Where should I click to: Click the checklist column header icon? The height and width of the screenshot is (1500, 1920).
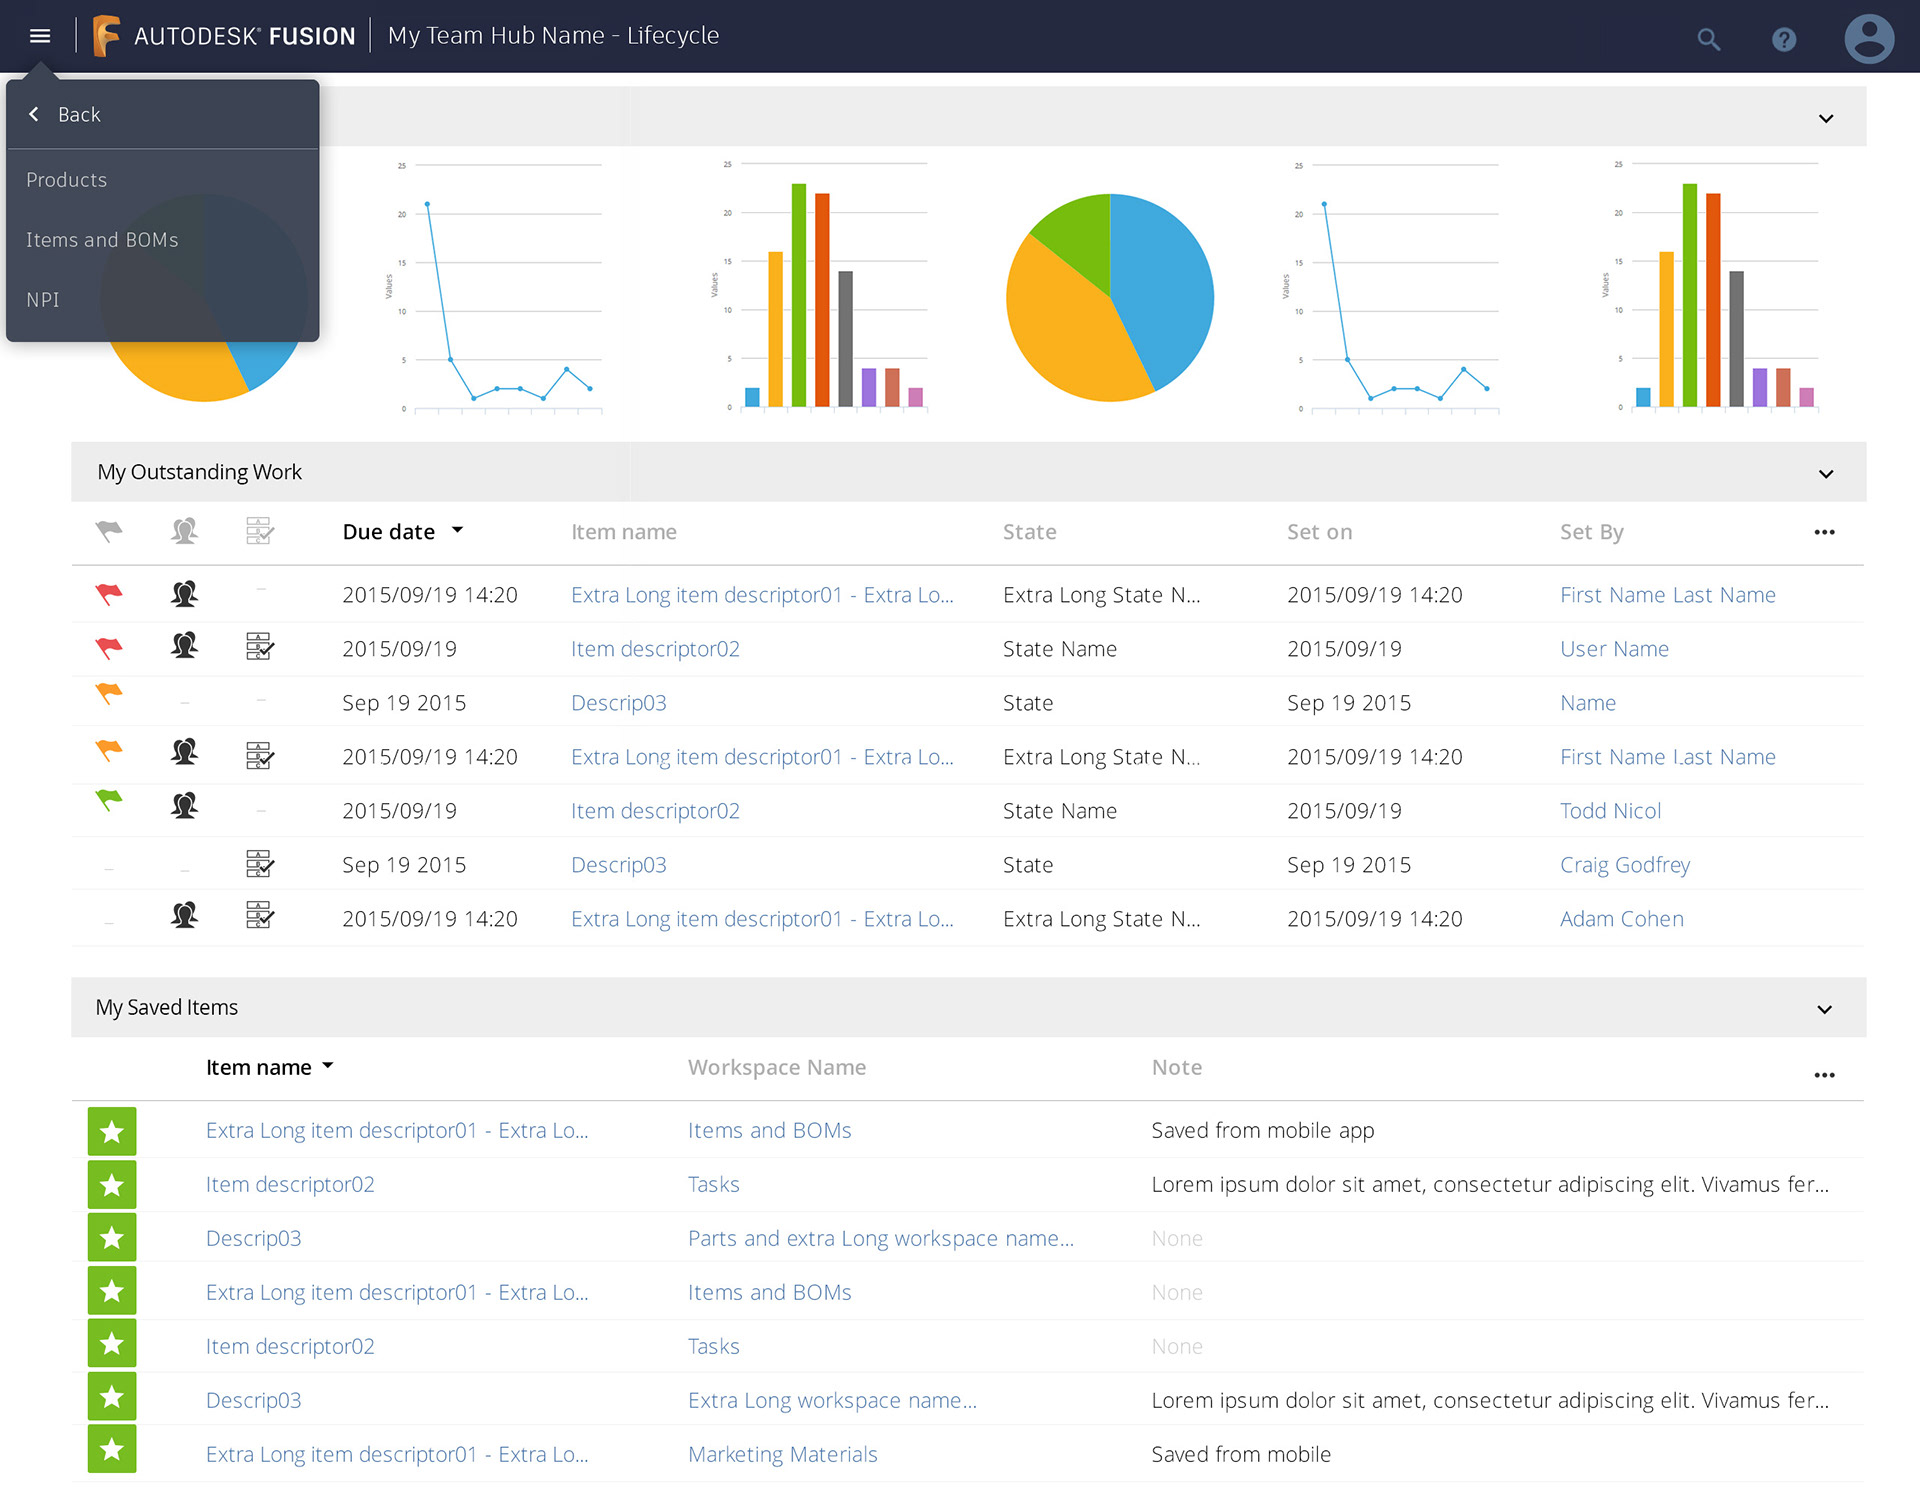coord(260,531)
